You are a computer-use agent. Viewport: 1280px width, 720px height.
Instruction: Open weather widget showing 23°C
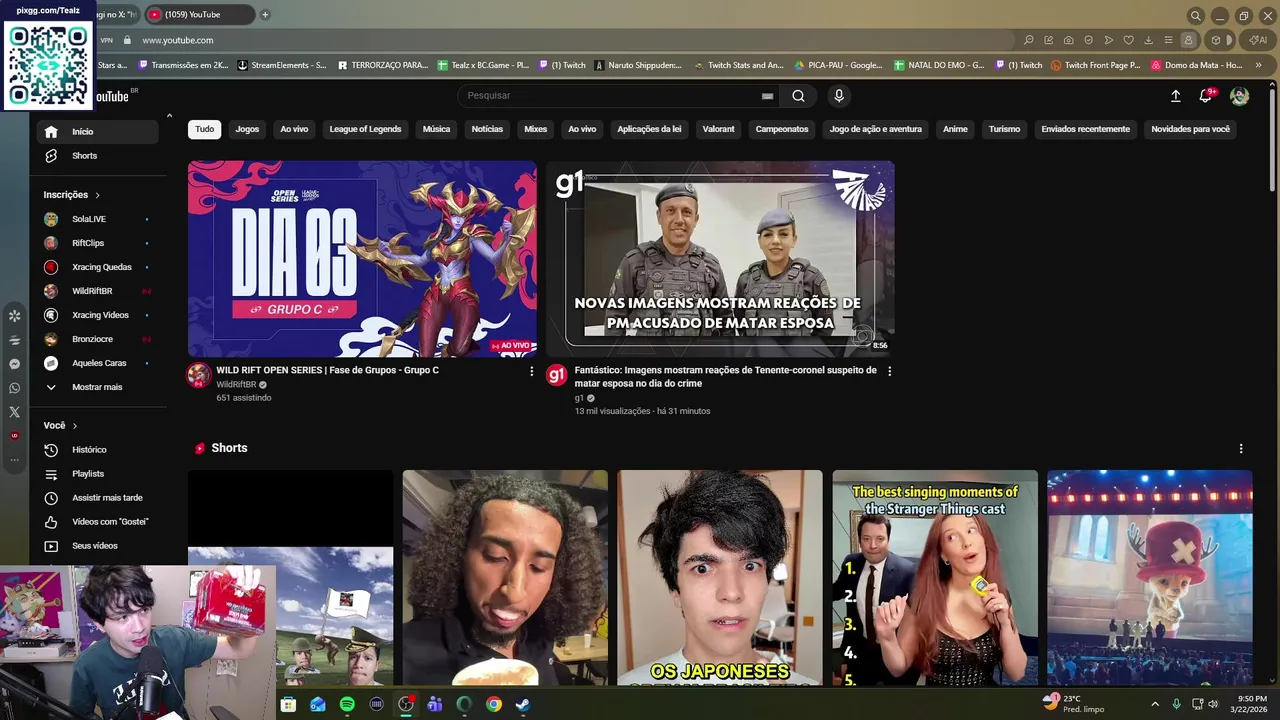click(x=1073, y=704)
